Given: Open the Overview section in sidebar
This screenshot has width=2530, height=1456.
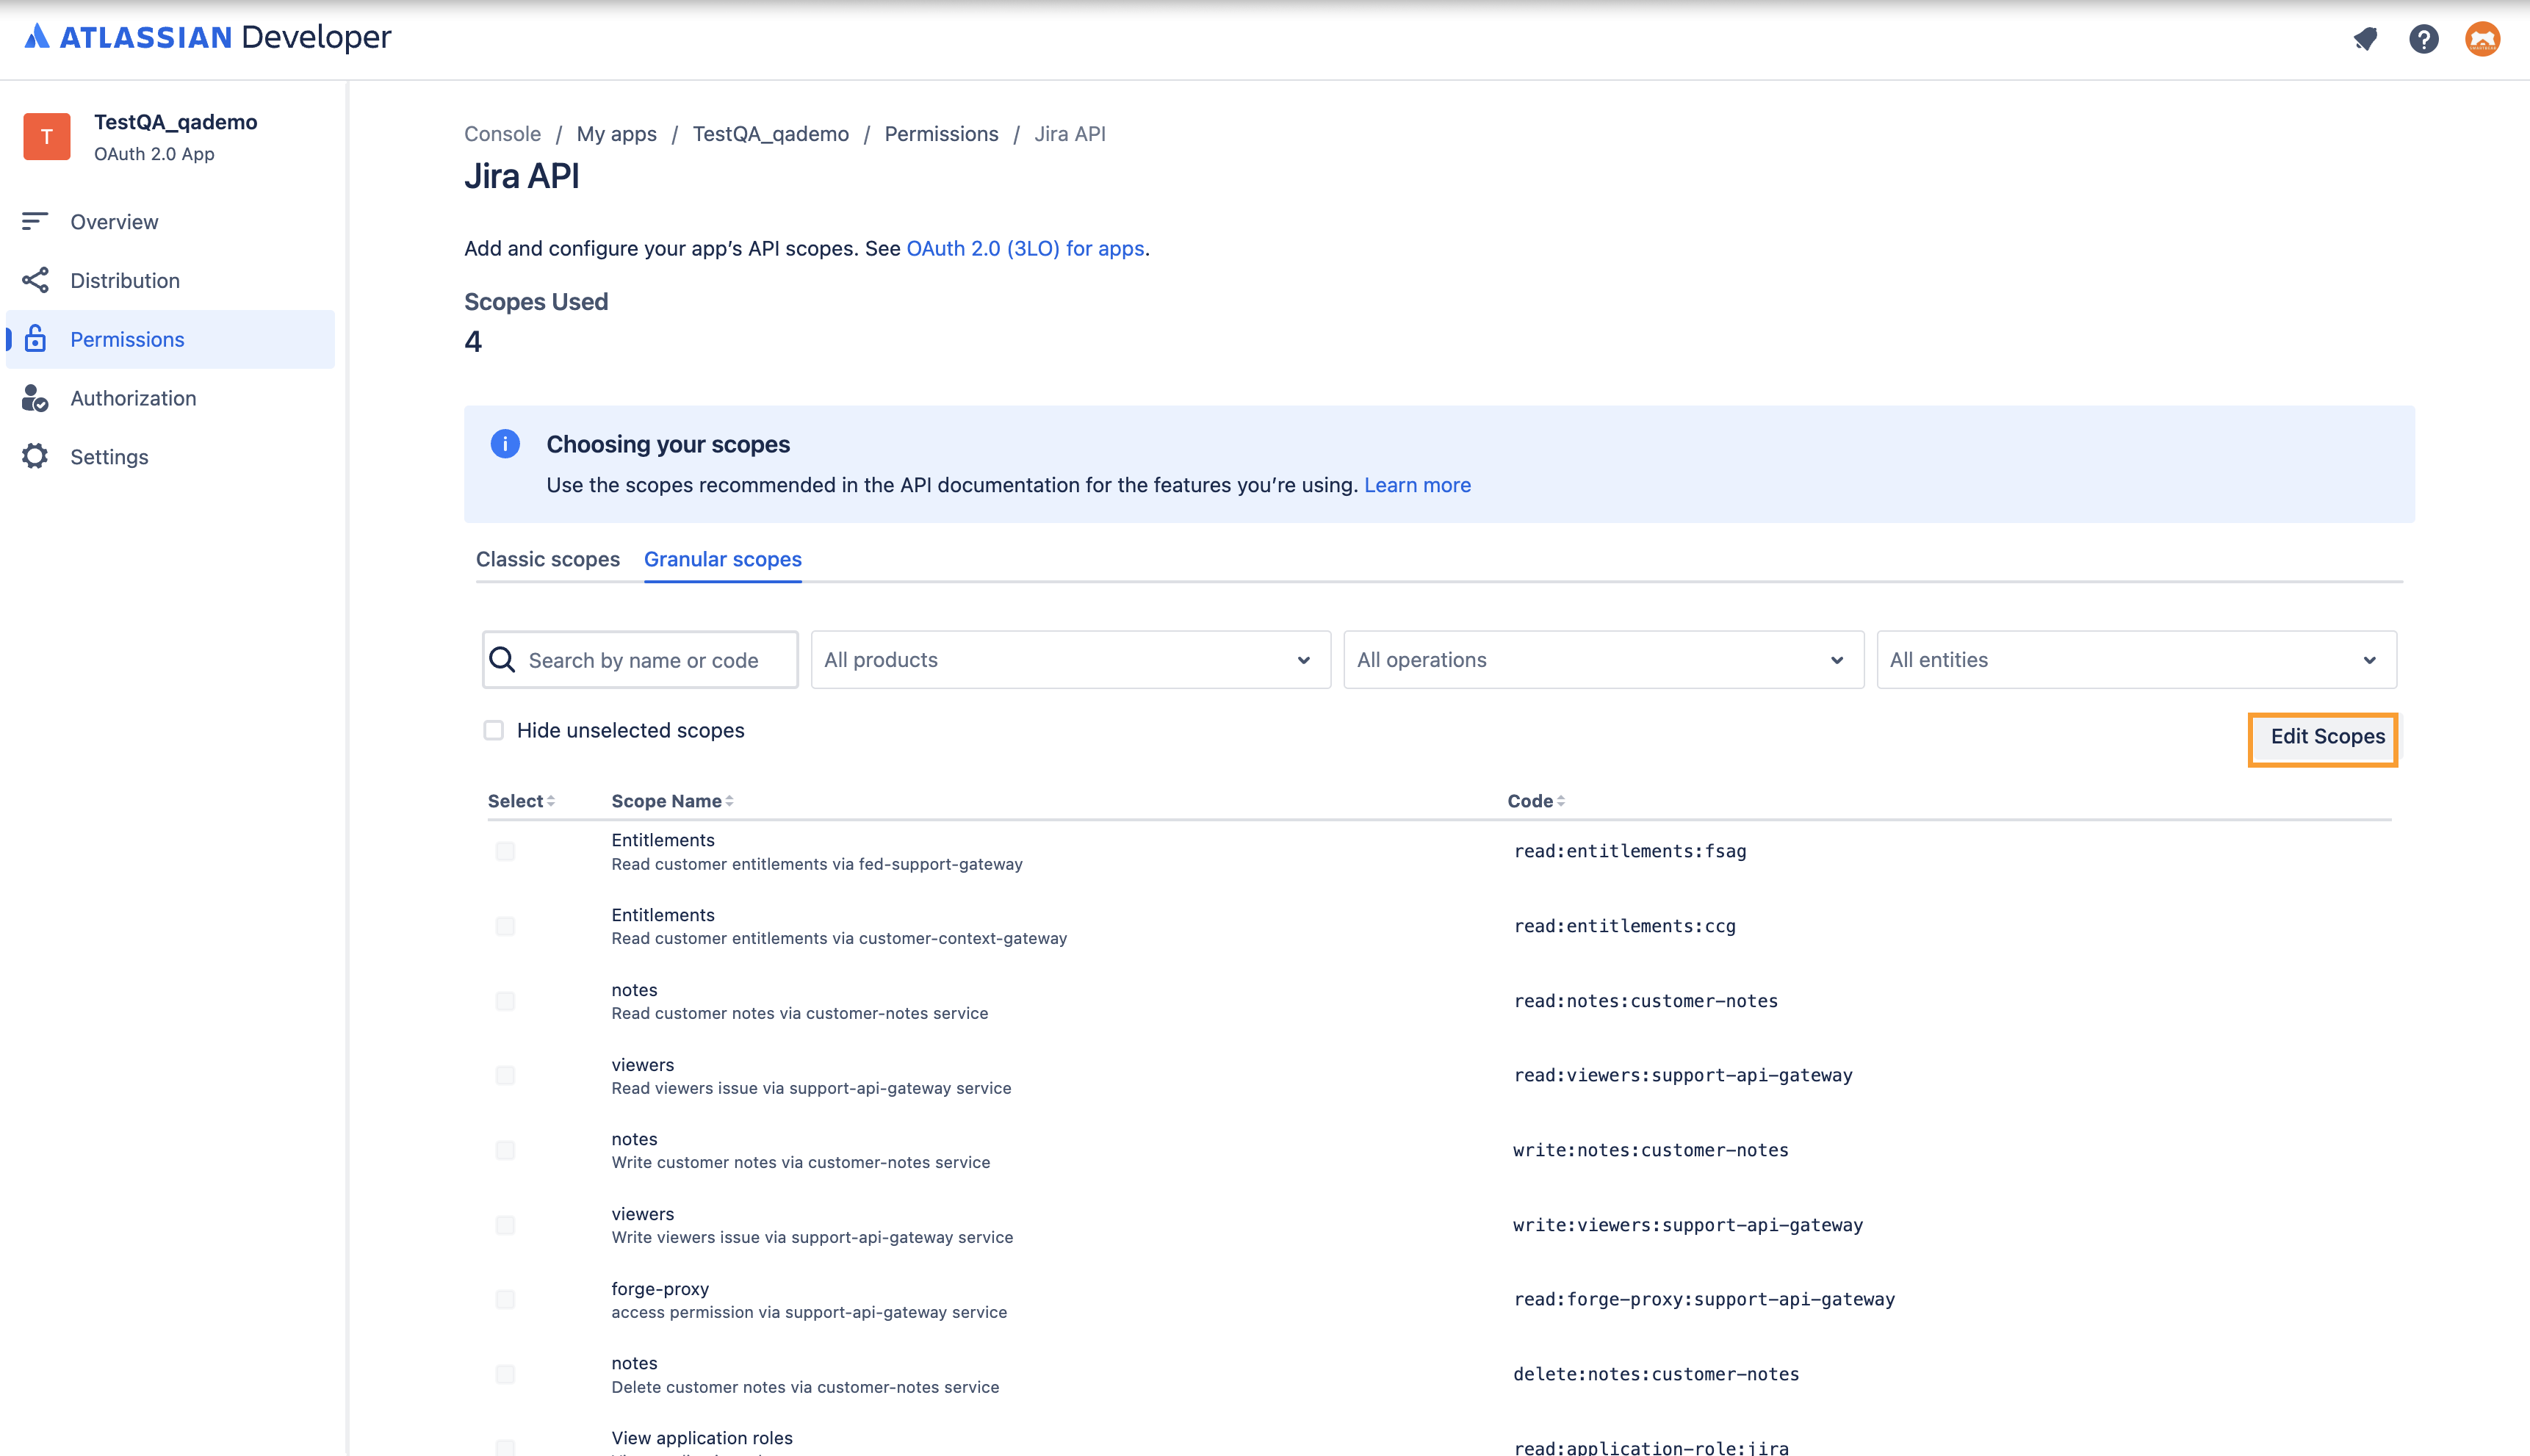Looking at the screenshot, I should click(113, 221).
